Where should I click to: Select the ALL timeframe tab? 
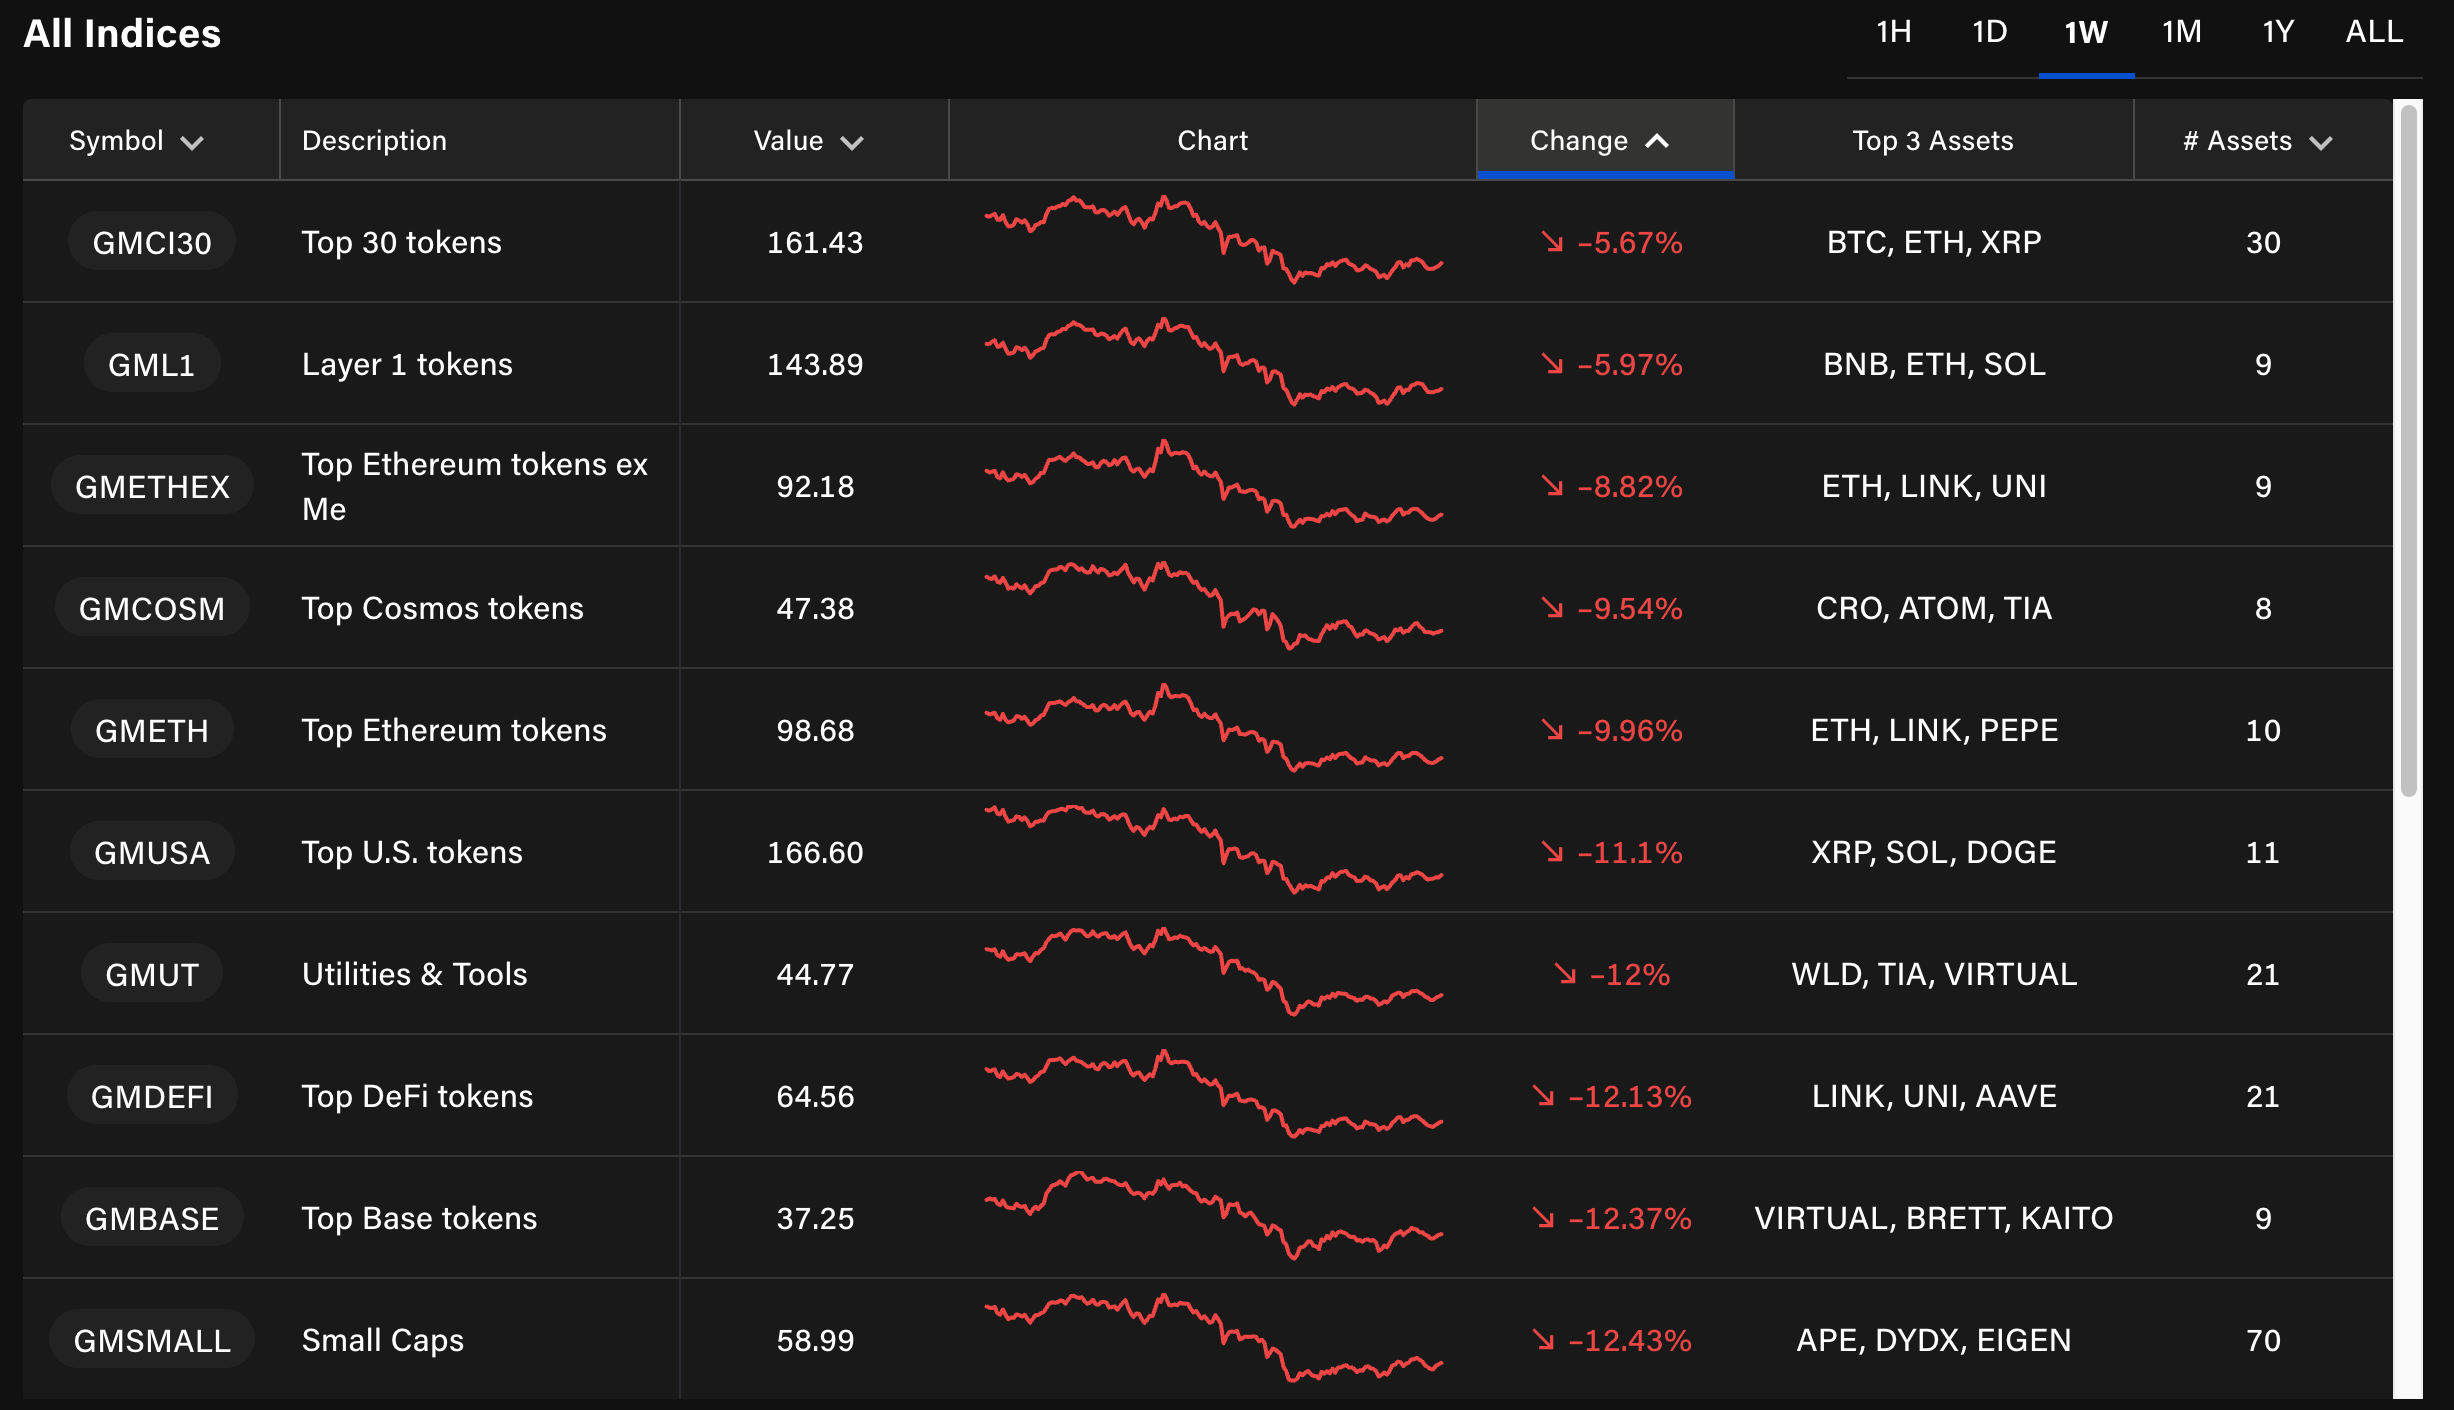[2374, 33]
